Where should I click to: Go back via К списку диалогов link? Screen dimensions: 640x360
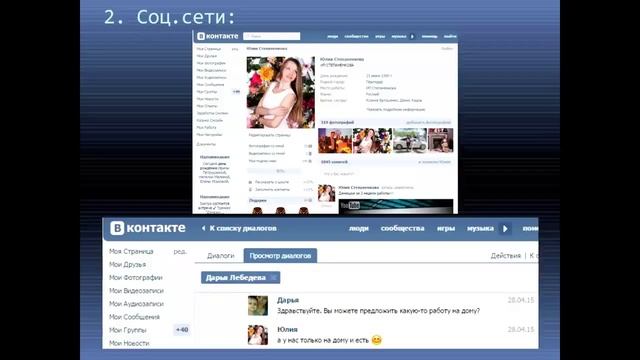pyautogui.click(x=240, y=228)
